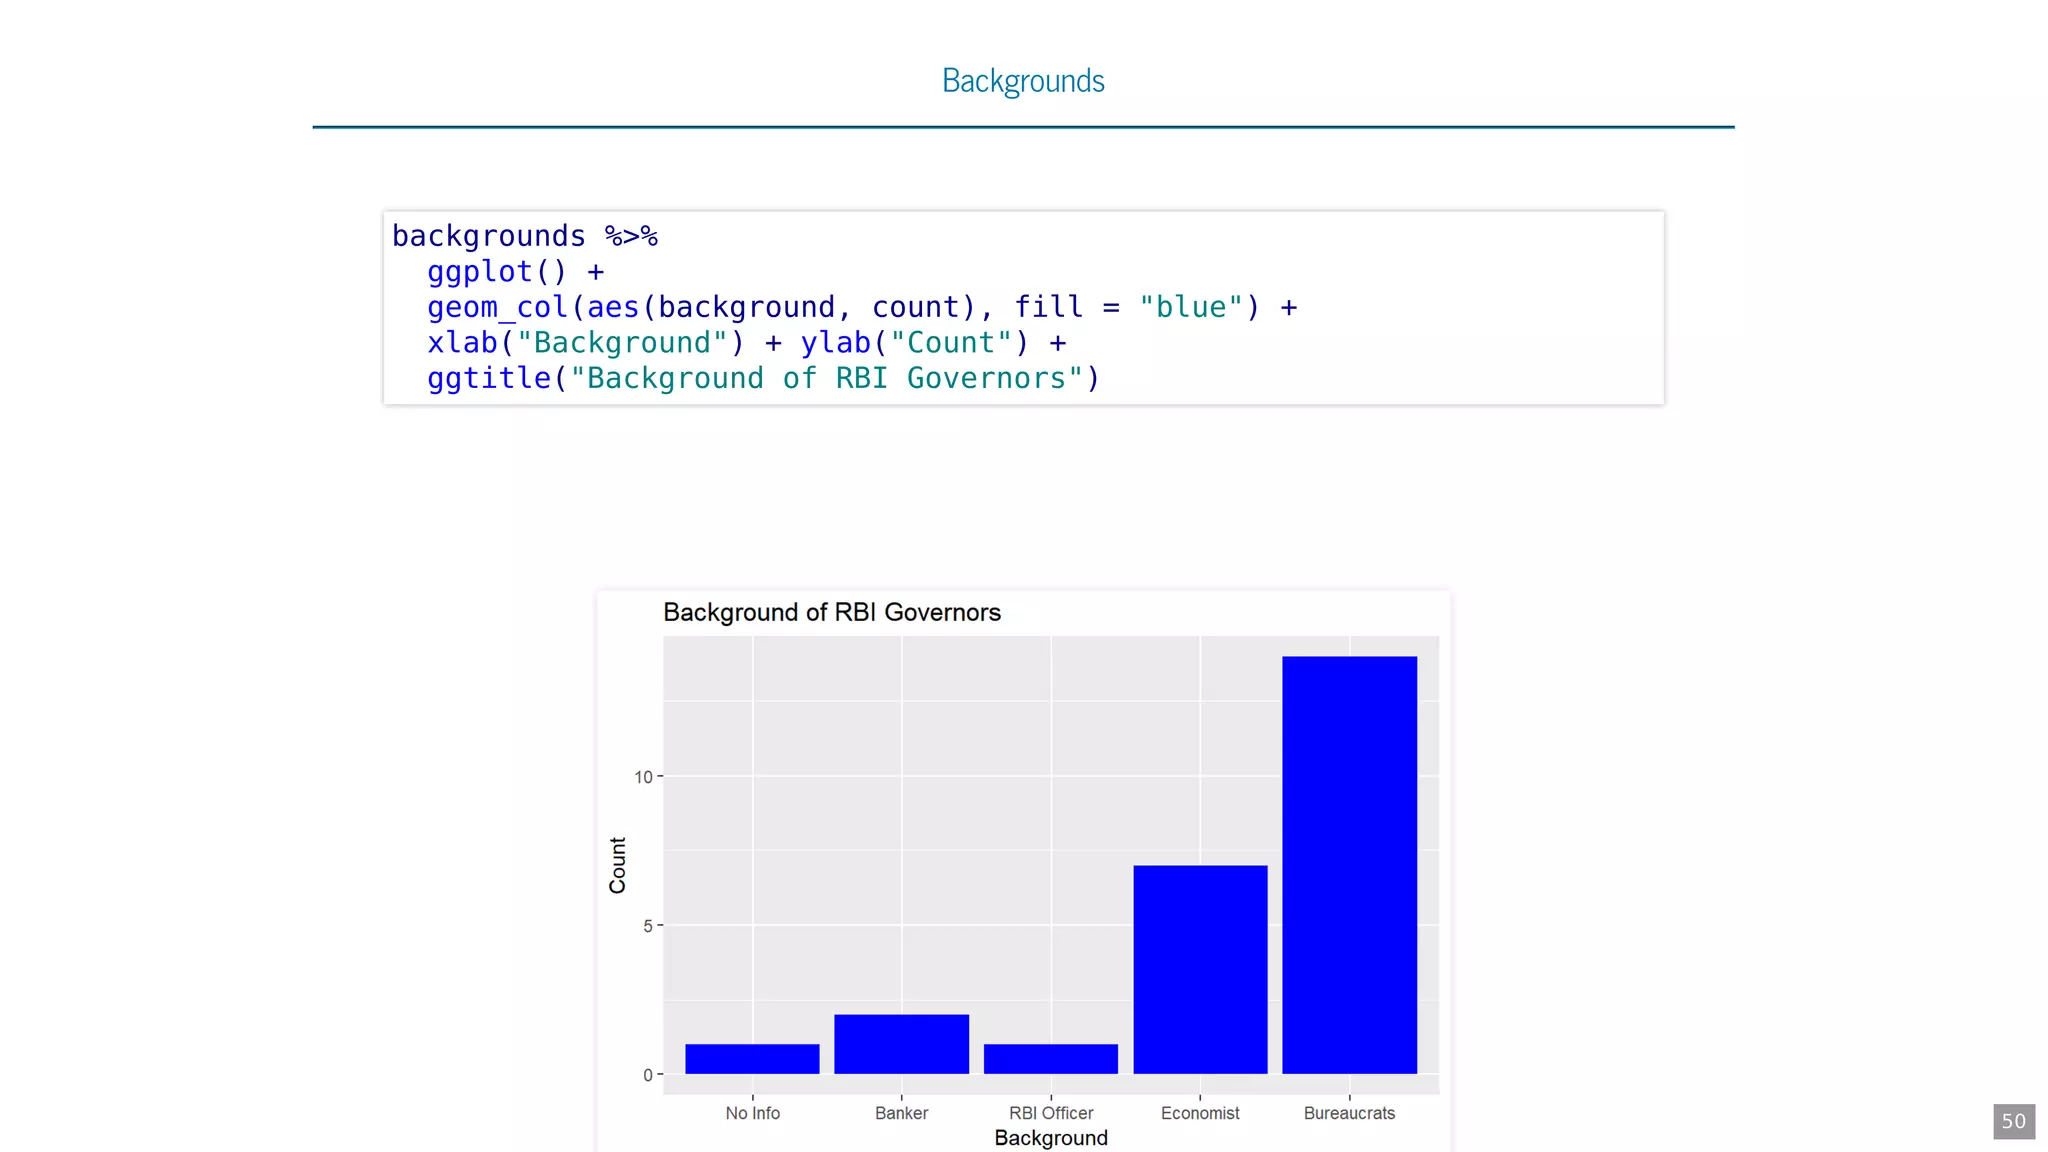Click the "RBI Officer" axis tick label

coord(1051,1113)
